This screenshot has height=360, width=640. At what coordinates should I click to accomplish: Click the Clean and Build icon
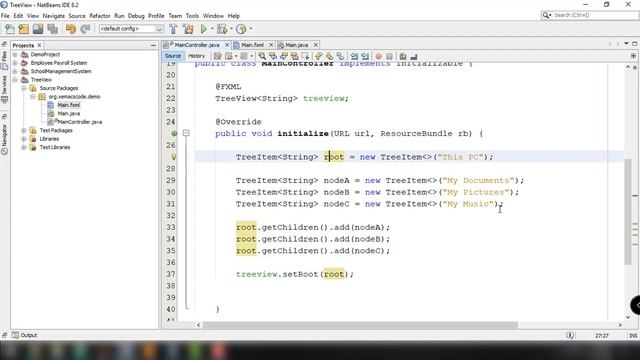(188, 29)
